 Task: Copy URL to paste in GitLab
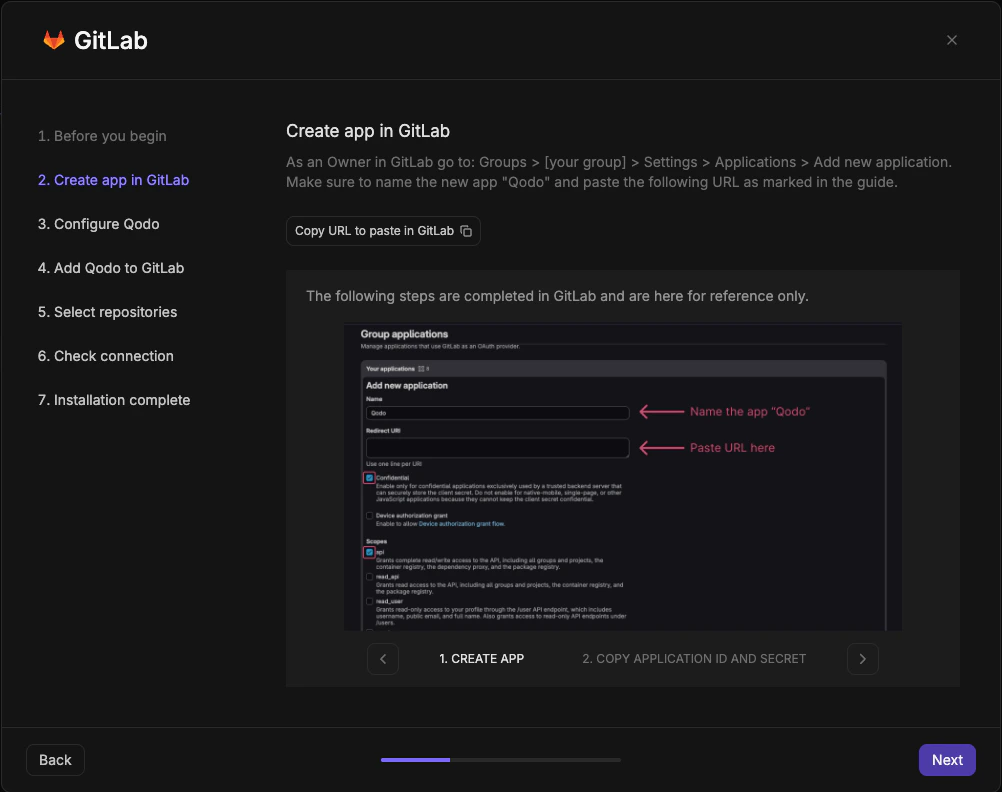383,231
